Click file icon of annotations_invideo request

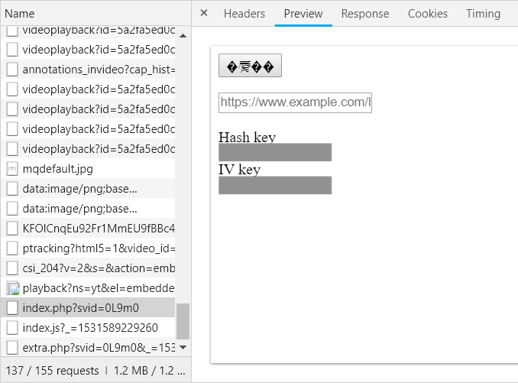[12, 70]
